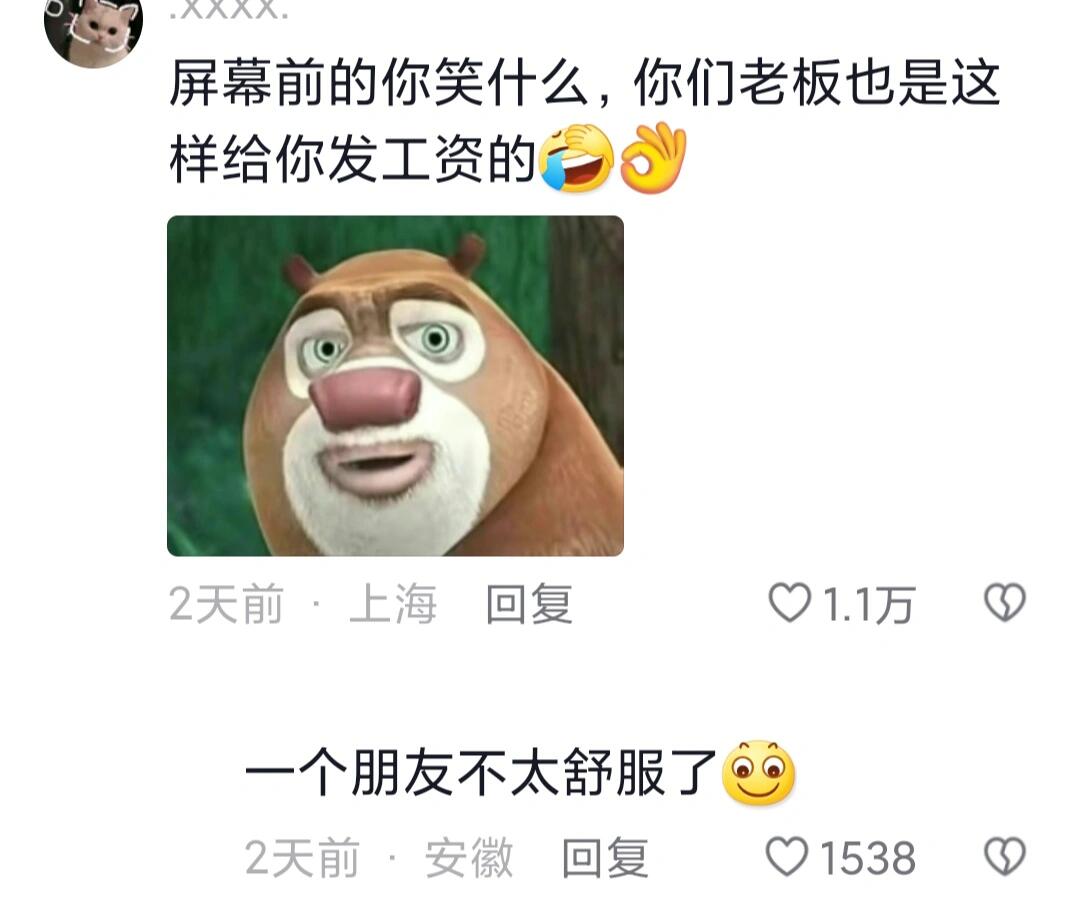
Task: Tap the laughing crying emoji
Action: pyautogui.click(x=577, y=158)
